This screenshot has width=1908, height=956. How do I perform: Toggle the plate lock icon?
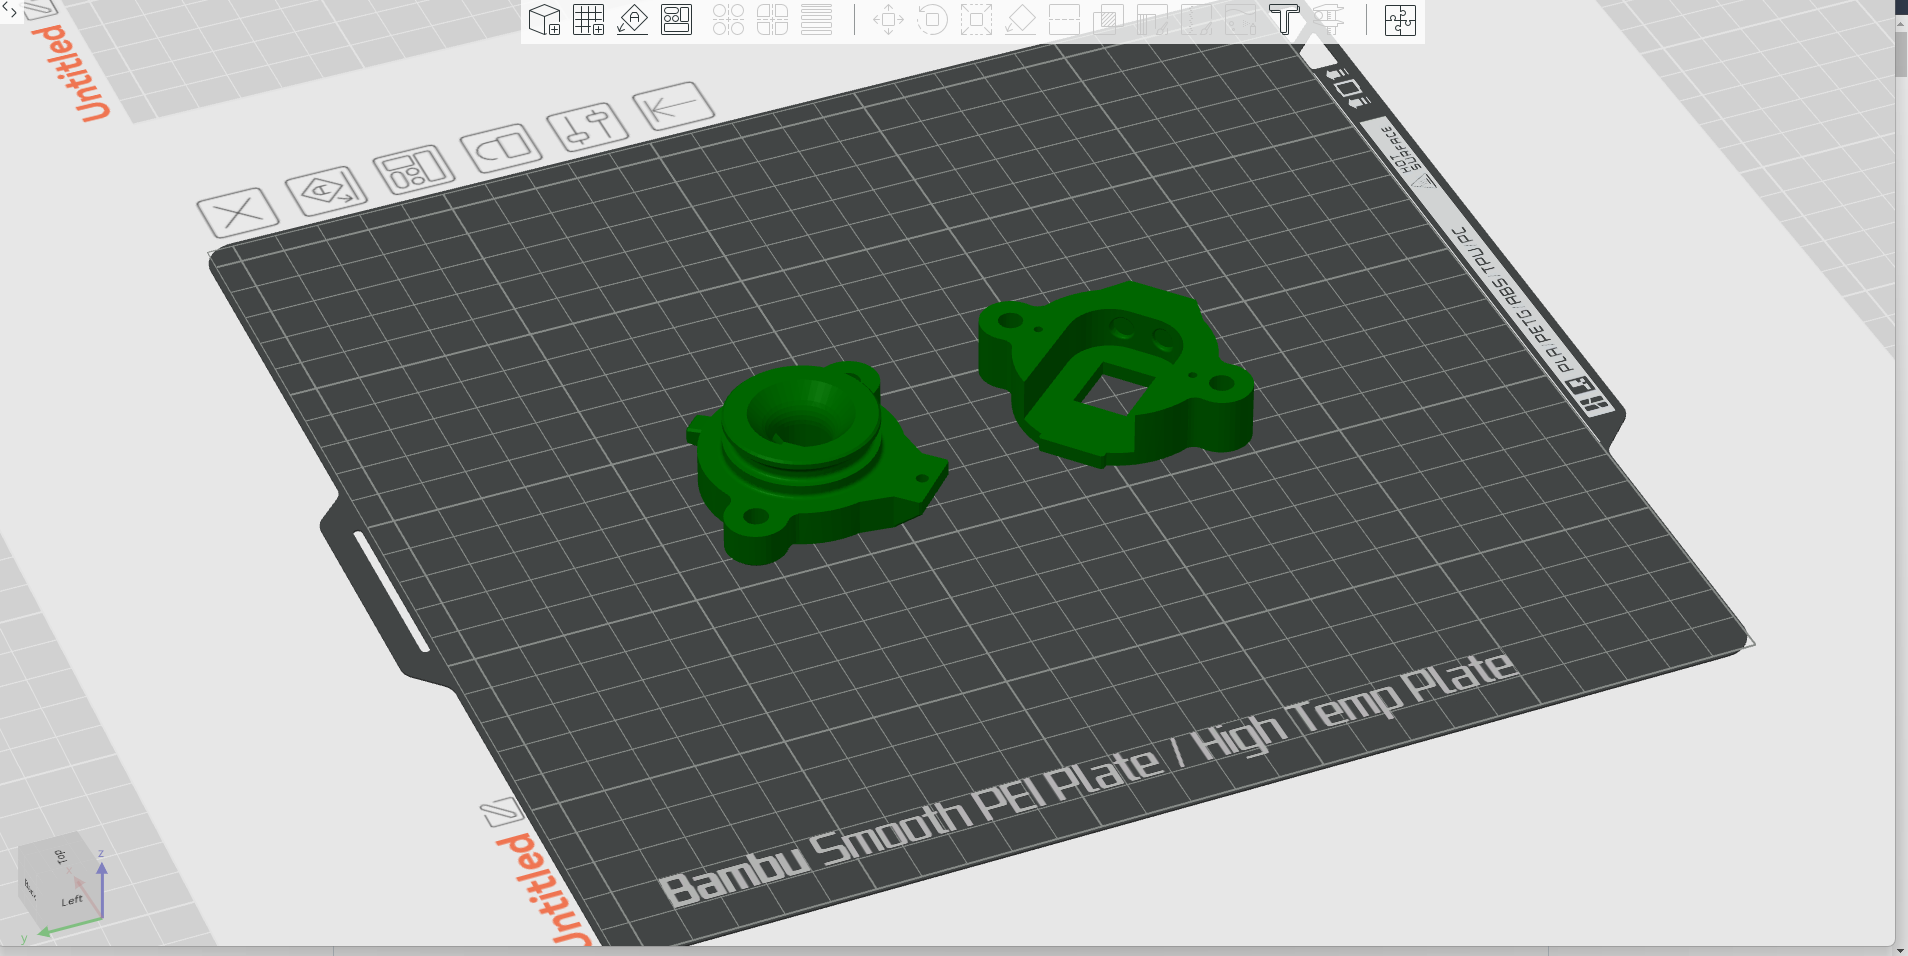(501, 147)
